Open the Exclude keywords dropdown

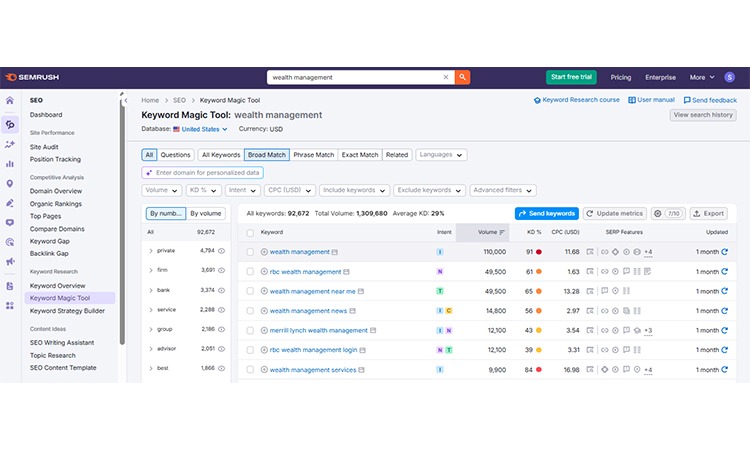pyautogui.click(x=429, y=190)
